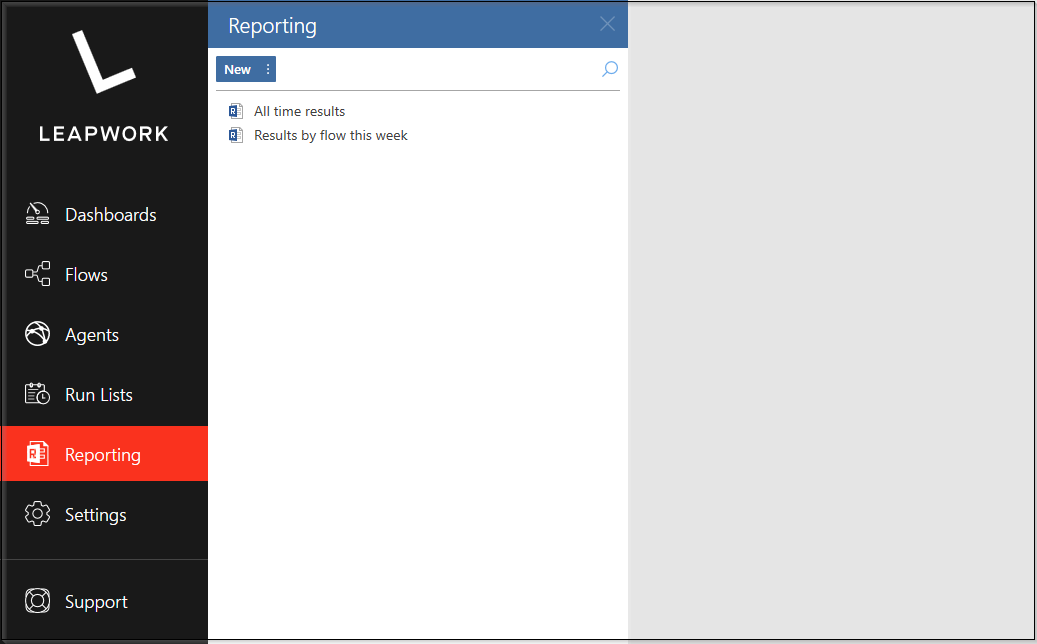Open Run Lists from the sidebar
Viewport: 1037px width, 644px height.
tap(98, 393)
